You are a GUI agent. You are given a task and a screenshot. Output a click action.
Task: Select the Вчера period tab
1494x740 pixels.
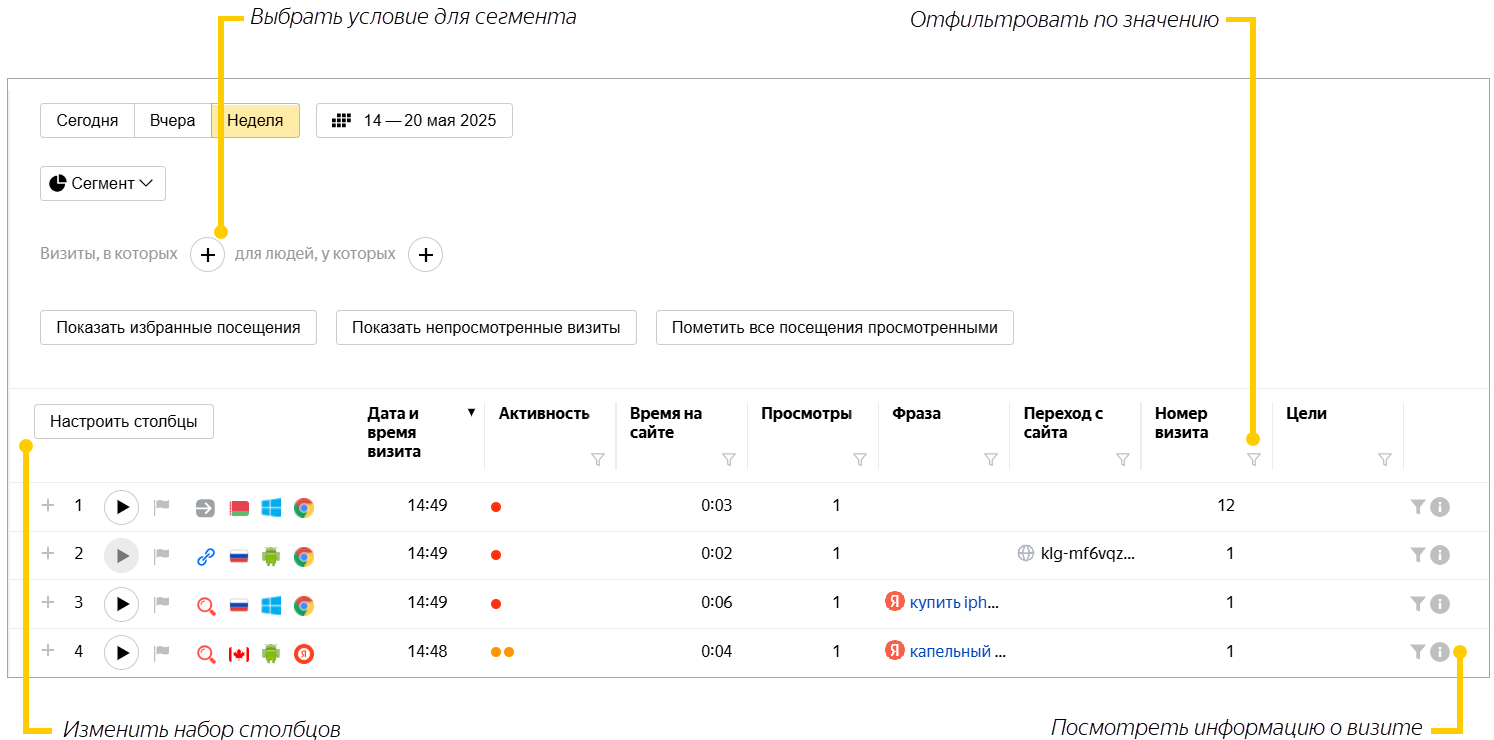coord(172,121)
